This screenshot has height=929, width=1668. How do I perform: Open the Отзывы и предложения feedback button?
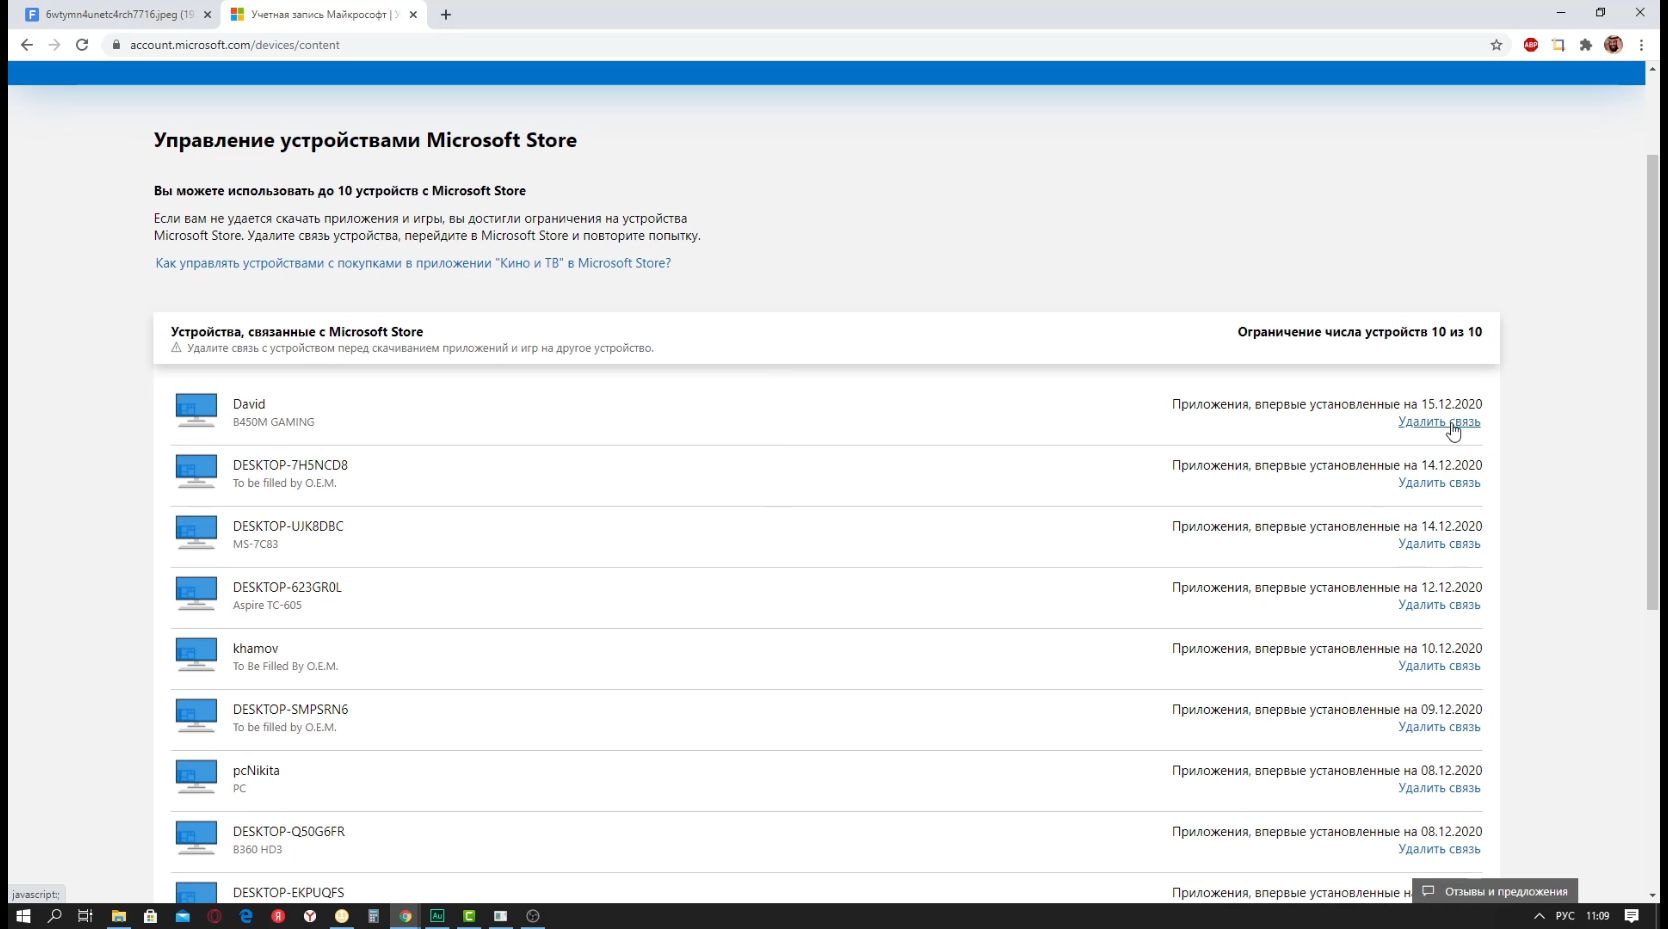[x=1495, y=891]
